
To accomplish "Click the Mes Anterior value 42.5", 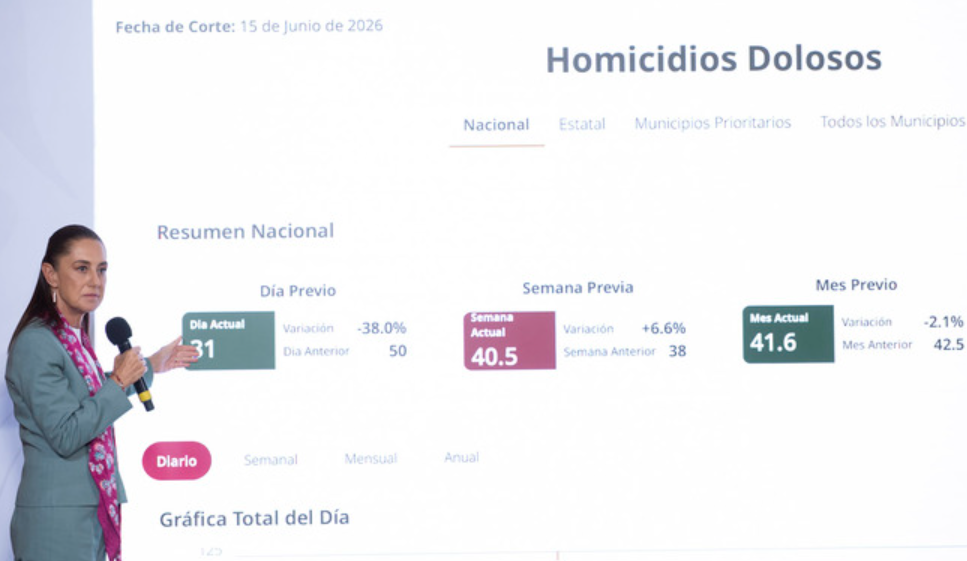I will [948, 345].
